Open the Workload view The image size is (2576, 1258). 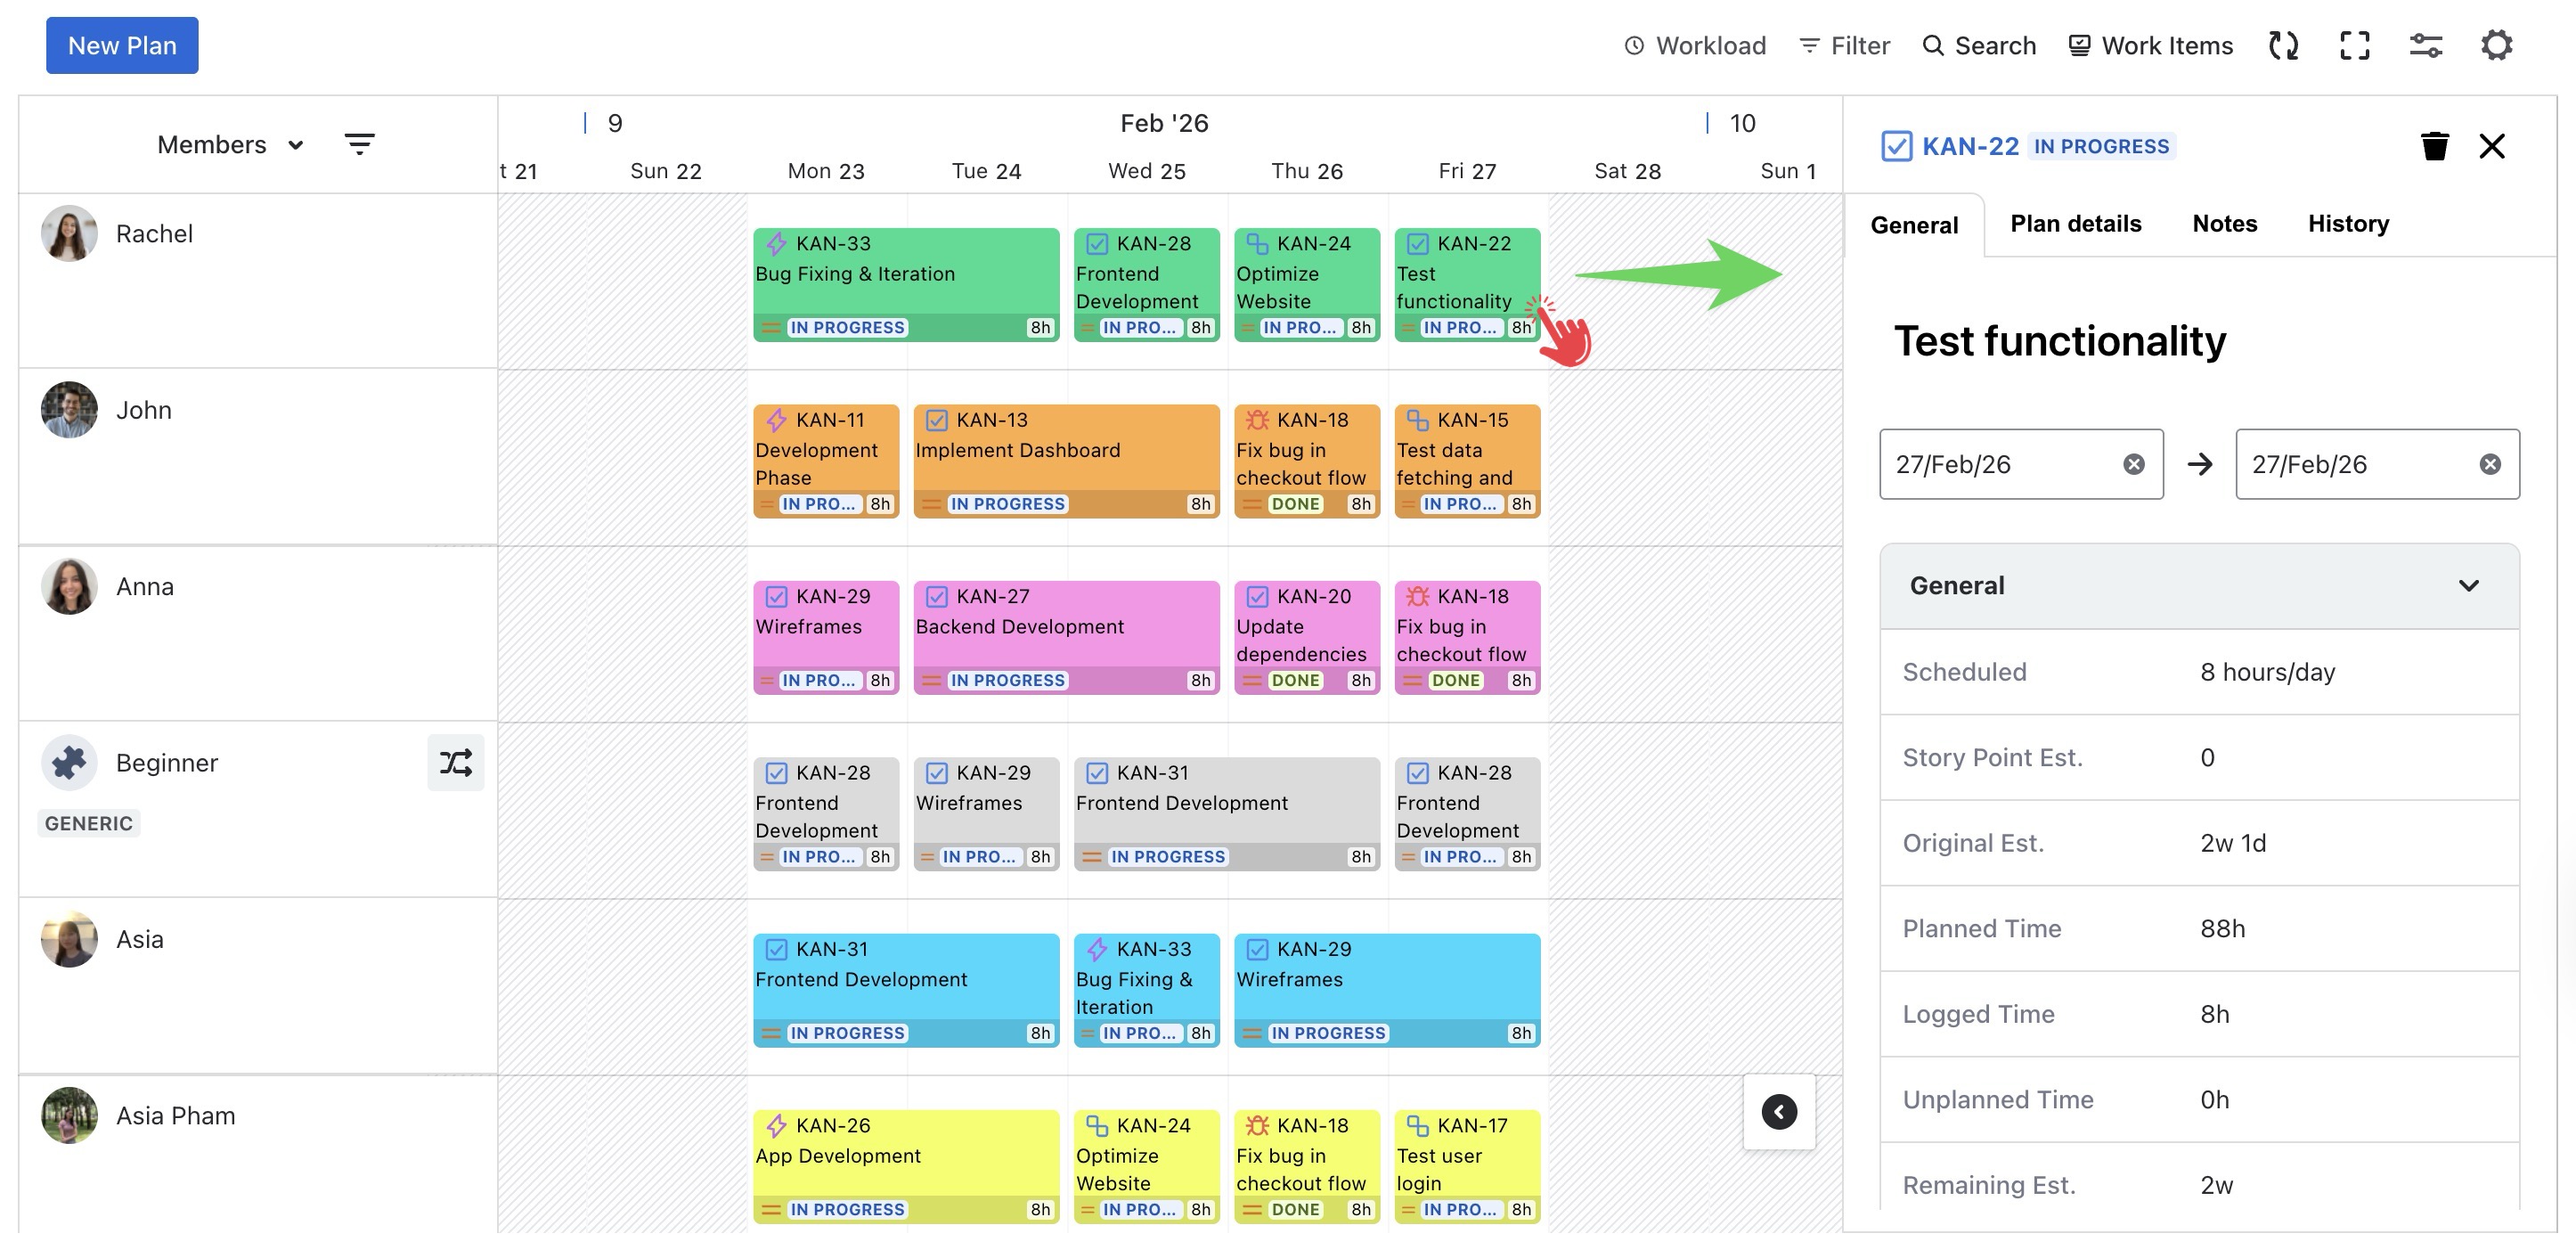click(x=1695, y=45)
